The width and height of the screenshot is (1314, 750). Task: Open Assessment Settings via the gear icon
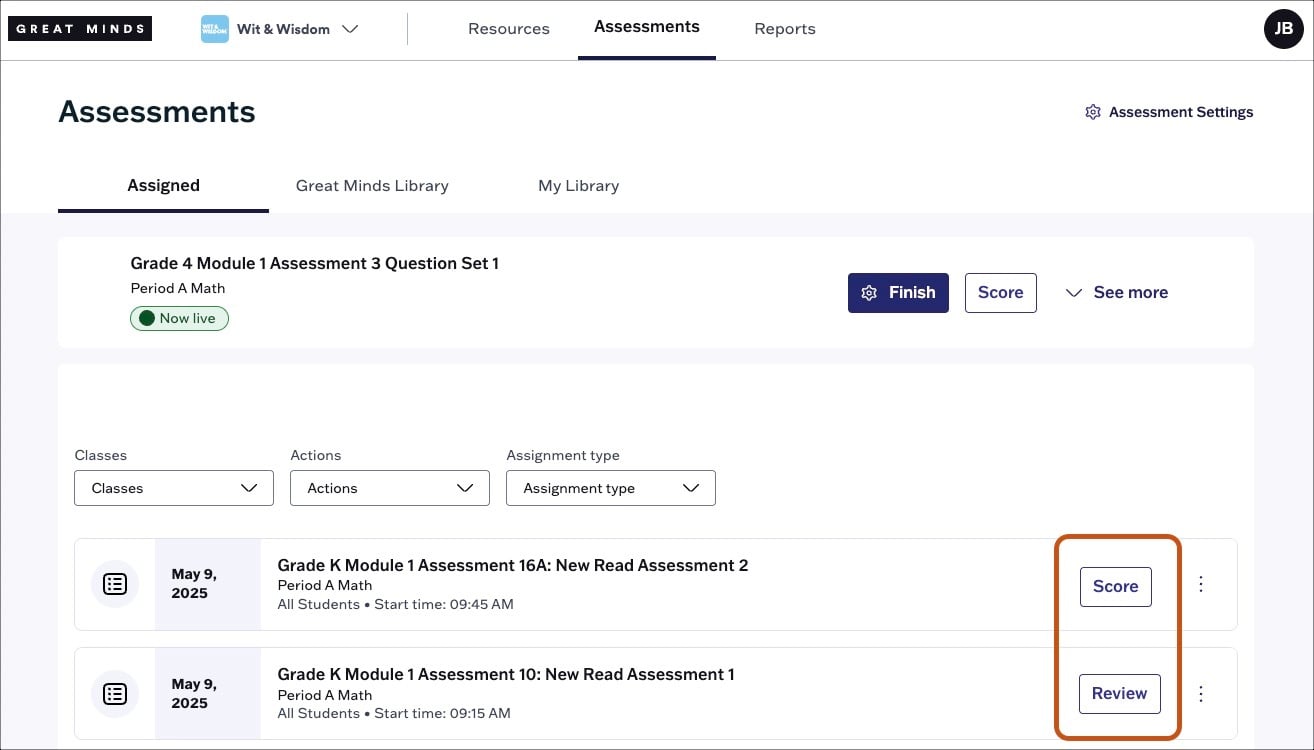(x=1093, y=111)
